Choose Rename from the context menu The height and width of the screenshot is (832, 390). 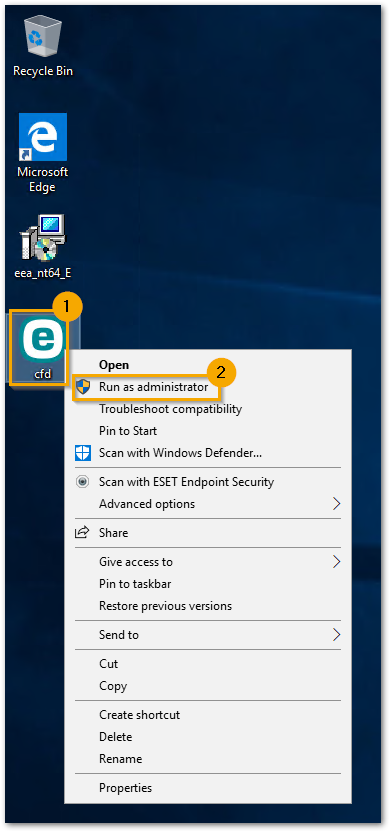pos(208,759)
